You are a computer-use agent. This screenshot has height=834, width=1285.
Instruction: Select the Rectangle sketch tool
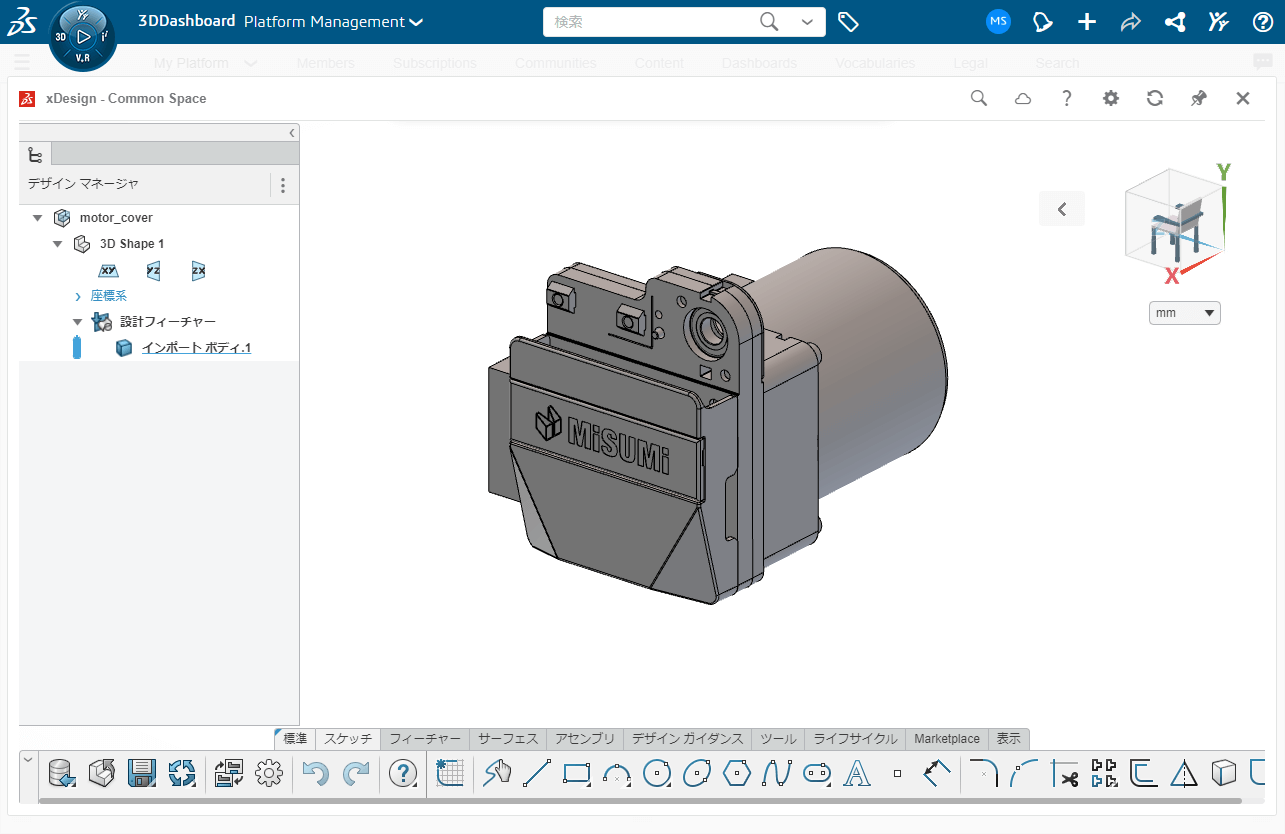click(577, 773)
